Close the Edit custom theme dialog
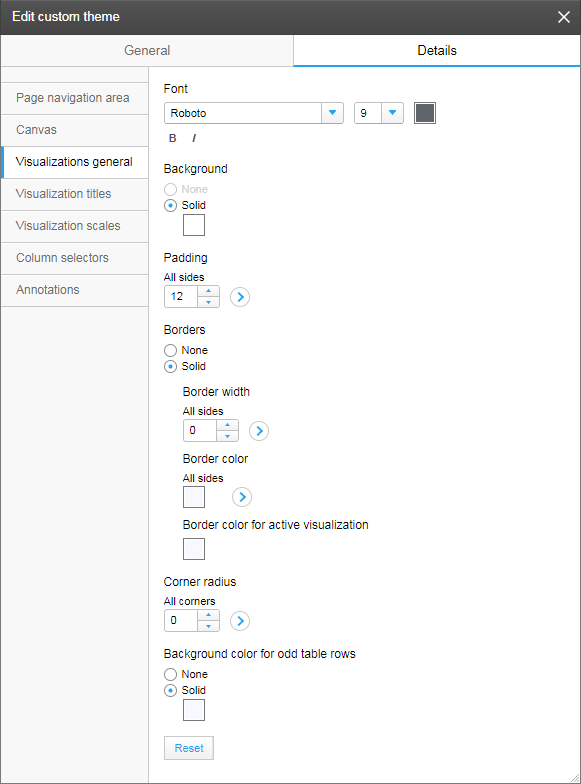 tap(564, 17)
